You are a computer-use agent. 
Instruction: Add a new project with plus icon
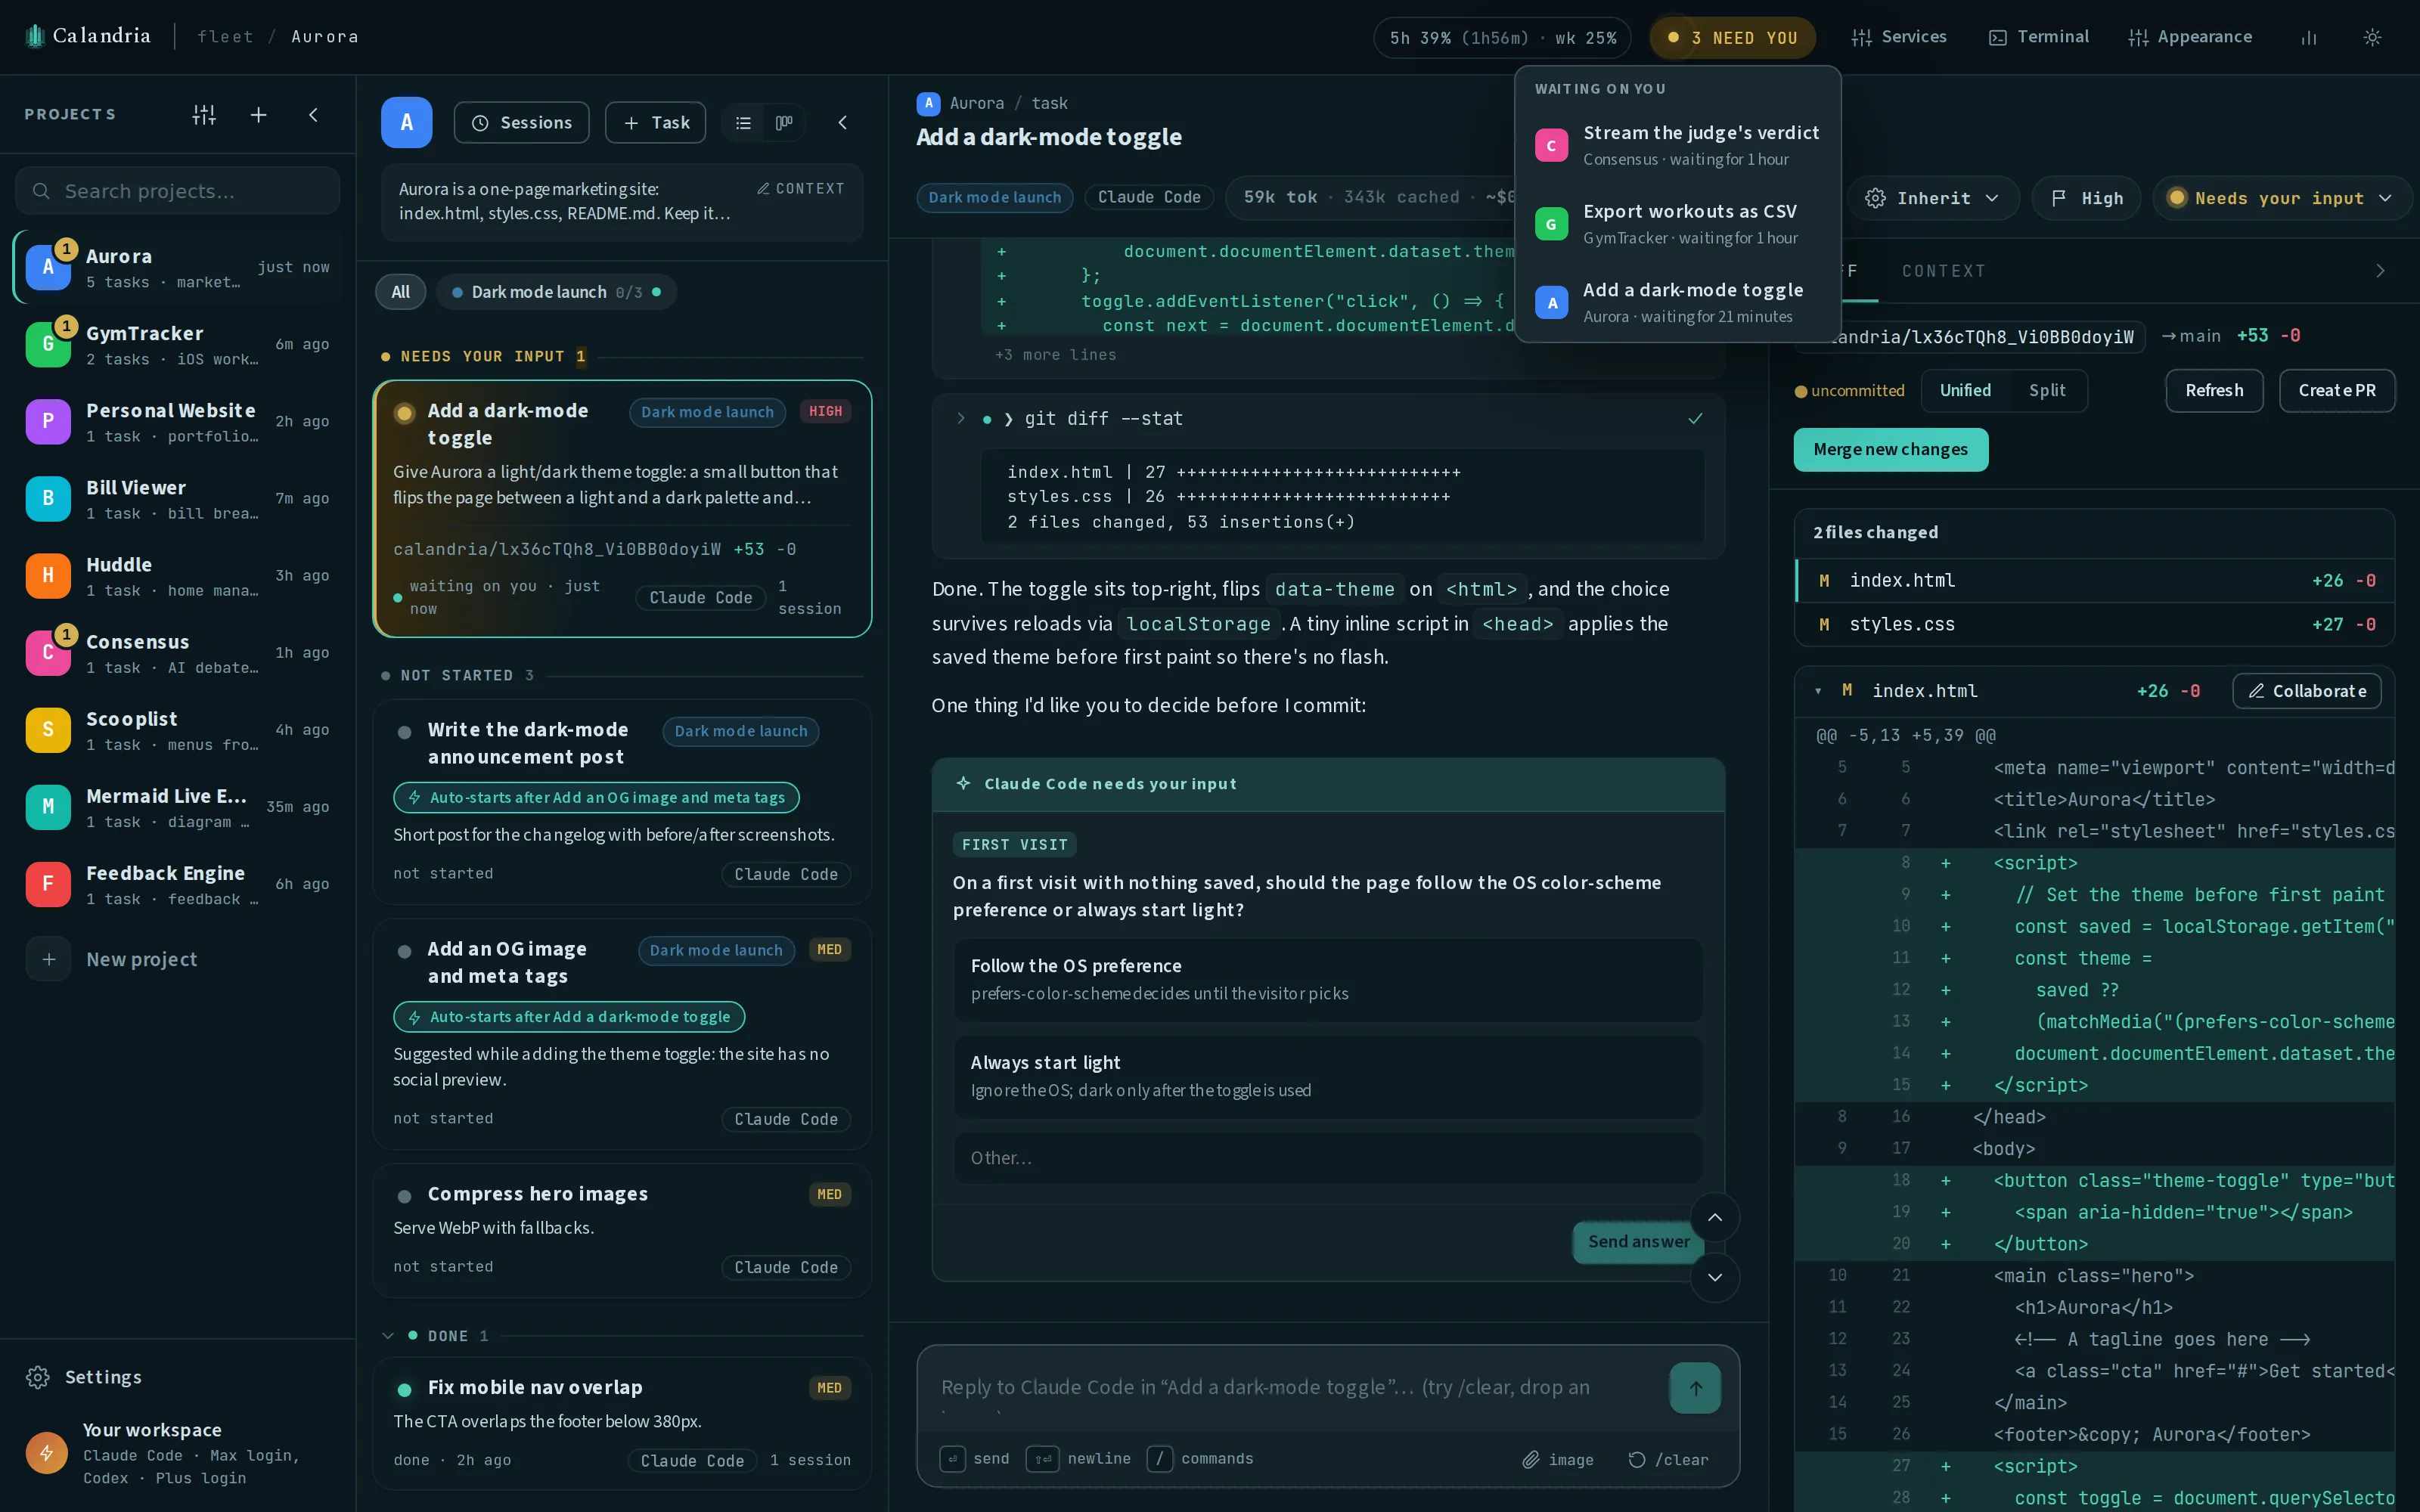258,115
